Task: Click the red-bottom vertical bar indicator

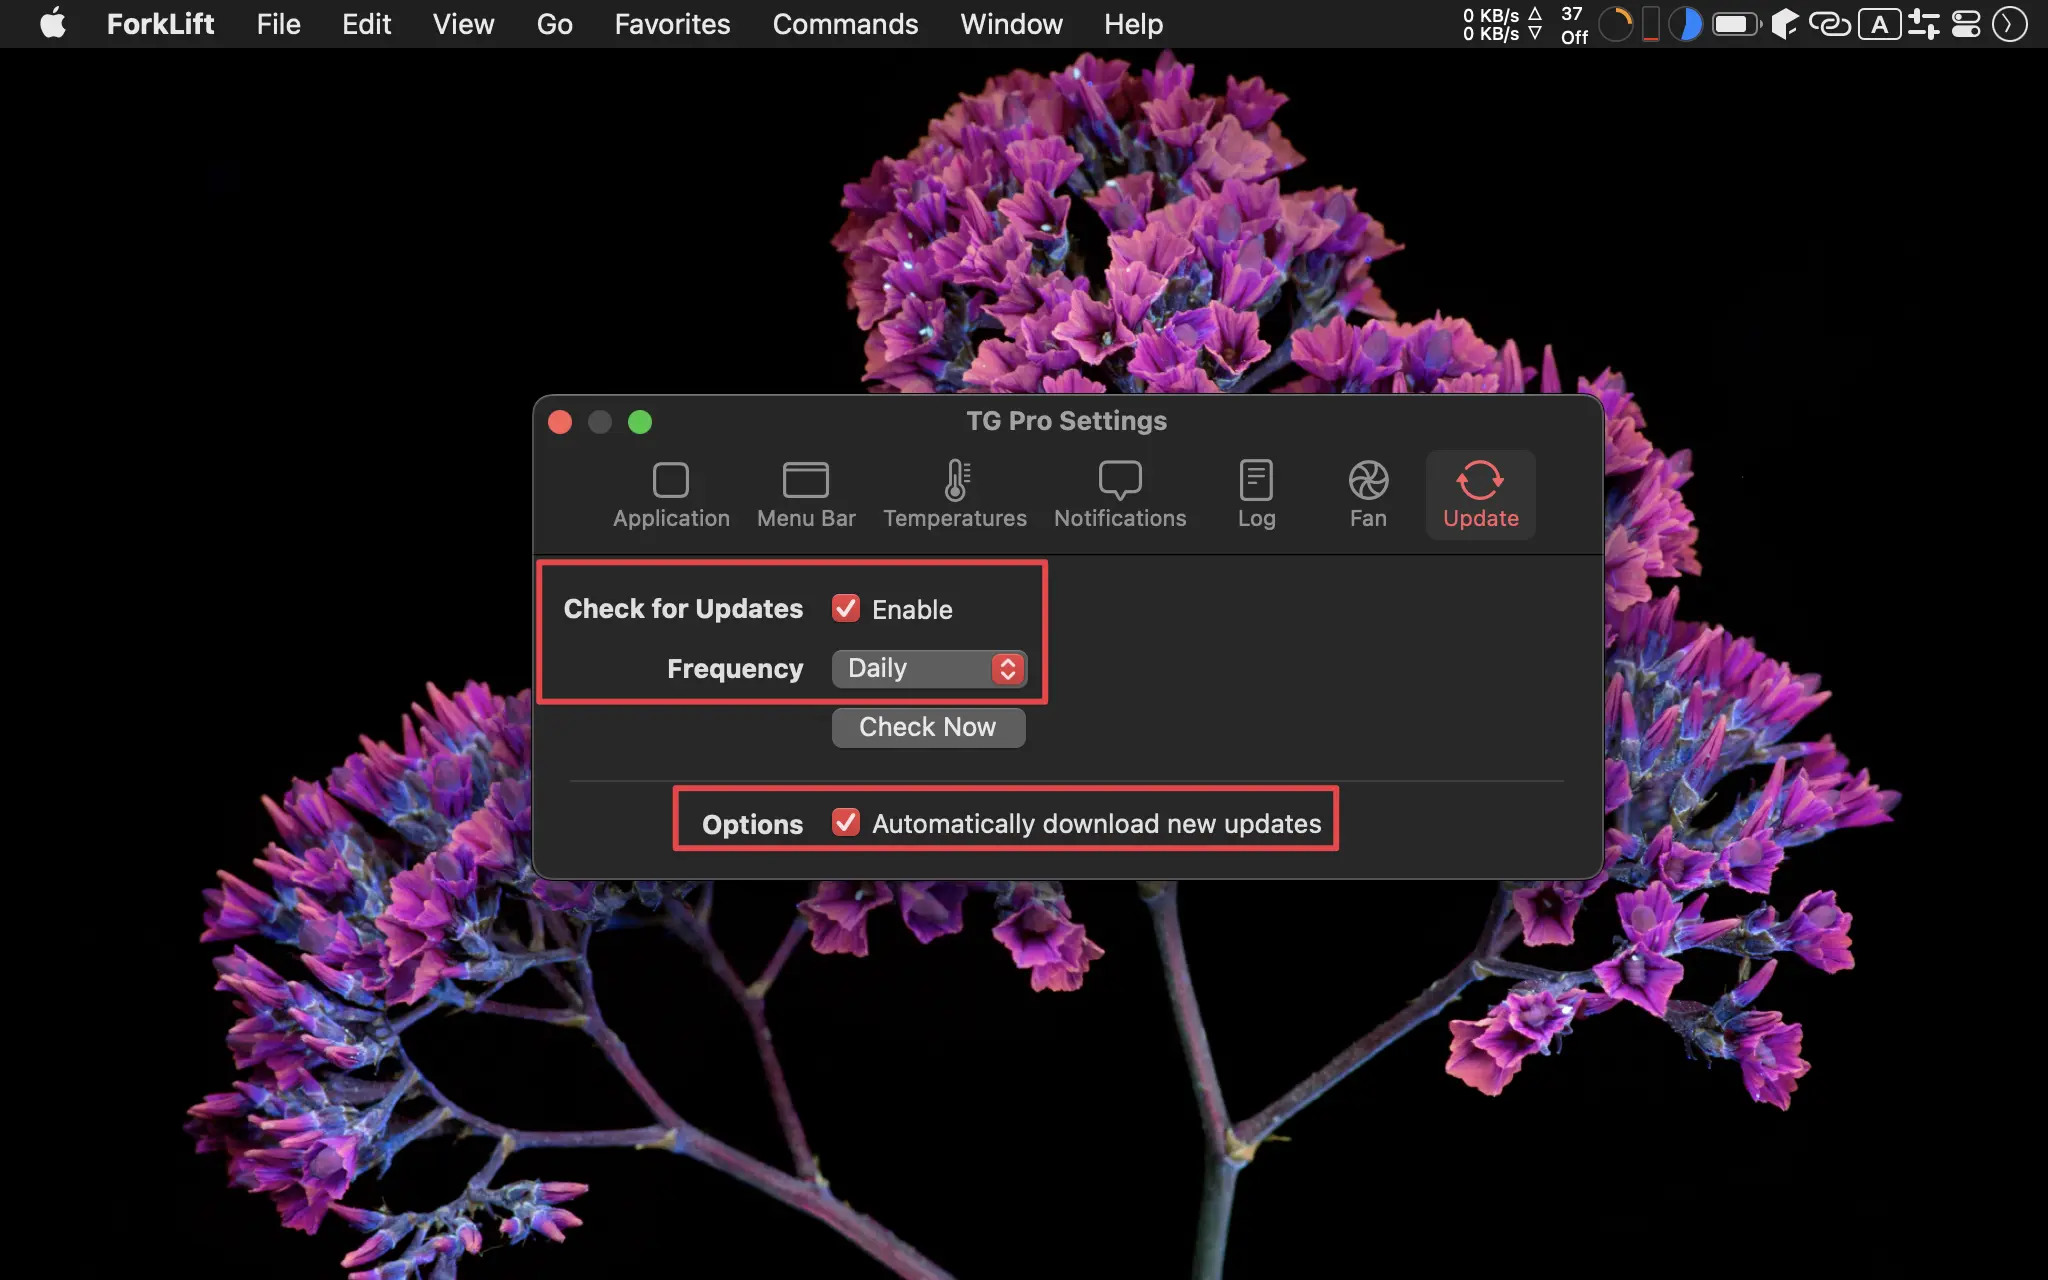Action: coord(1651,24)
